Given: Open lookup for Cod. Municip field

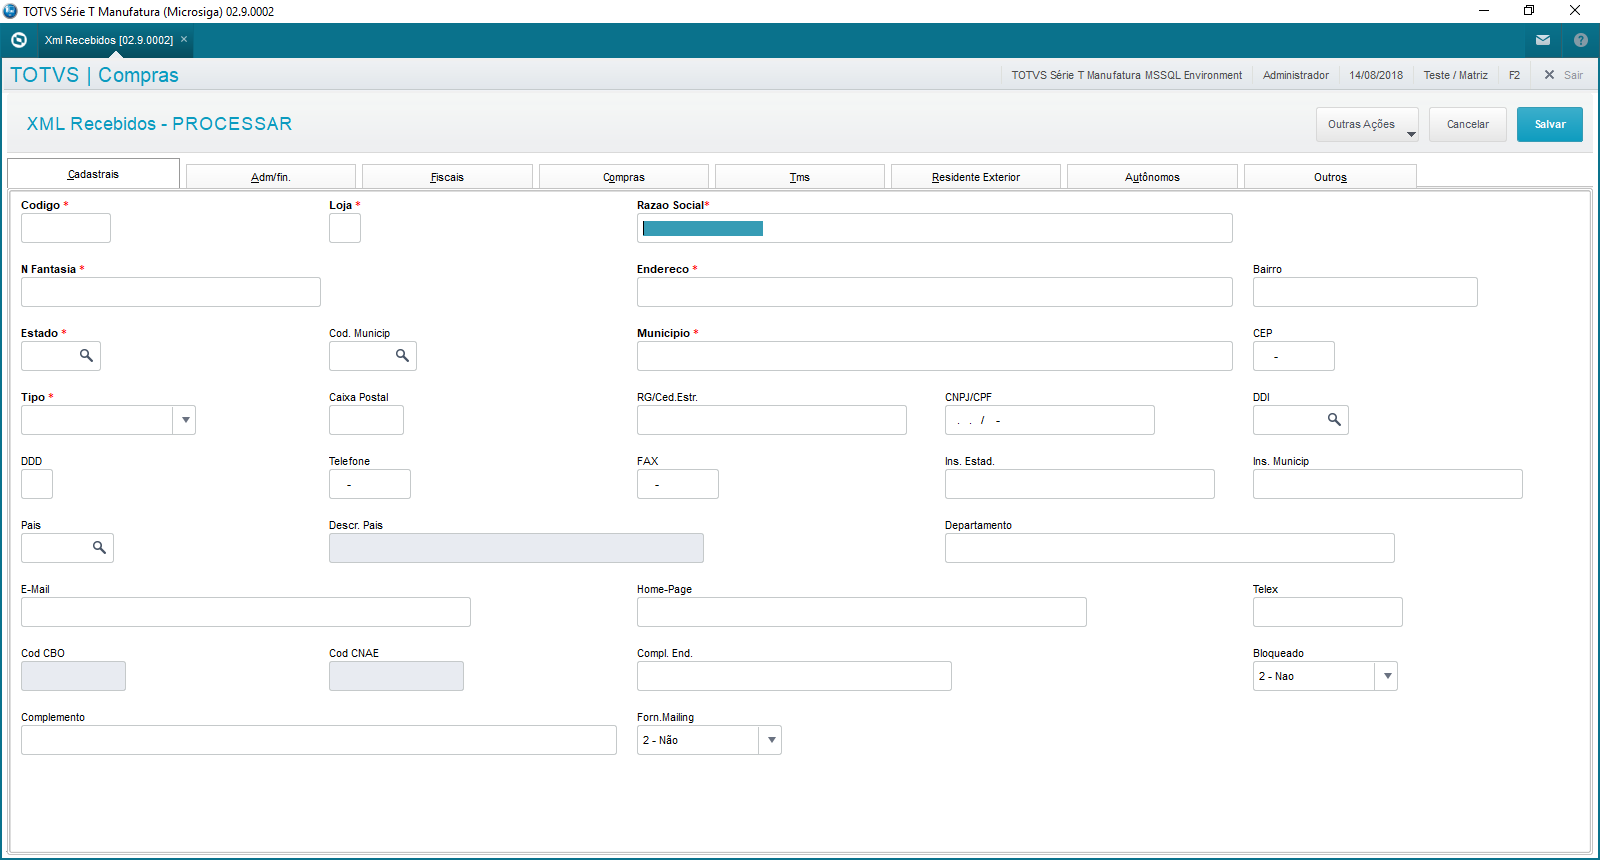Looking at the screenshot, I should click(402, 356).
